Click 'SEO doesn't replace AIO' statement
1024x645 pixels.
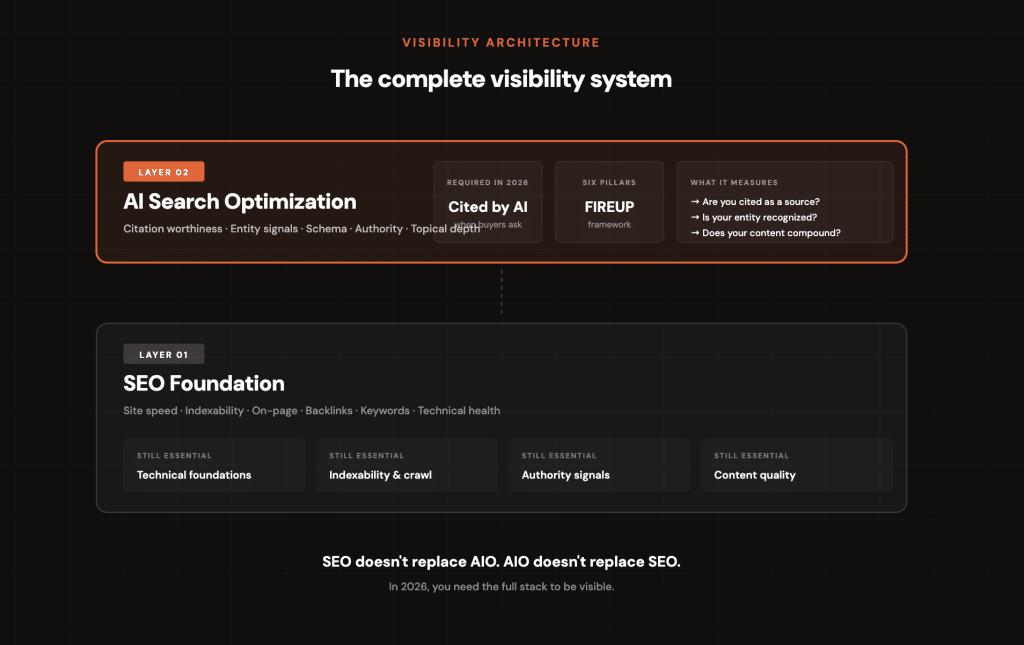tap(501, 562)
